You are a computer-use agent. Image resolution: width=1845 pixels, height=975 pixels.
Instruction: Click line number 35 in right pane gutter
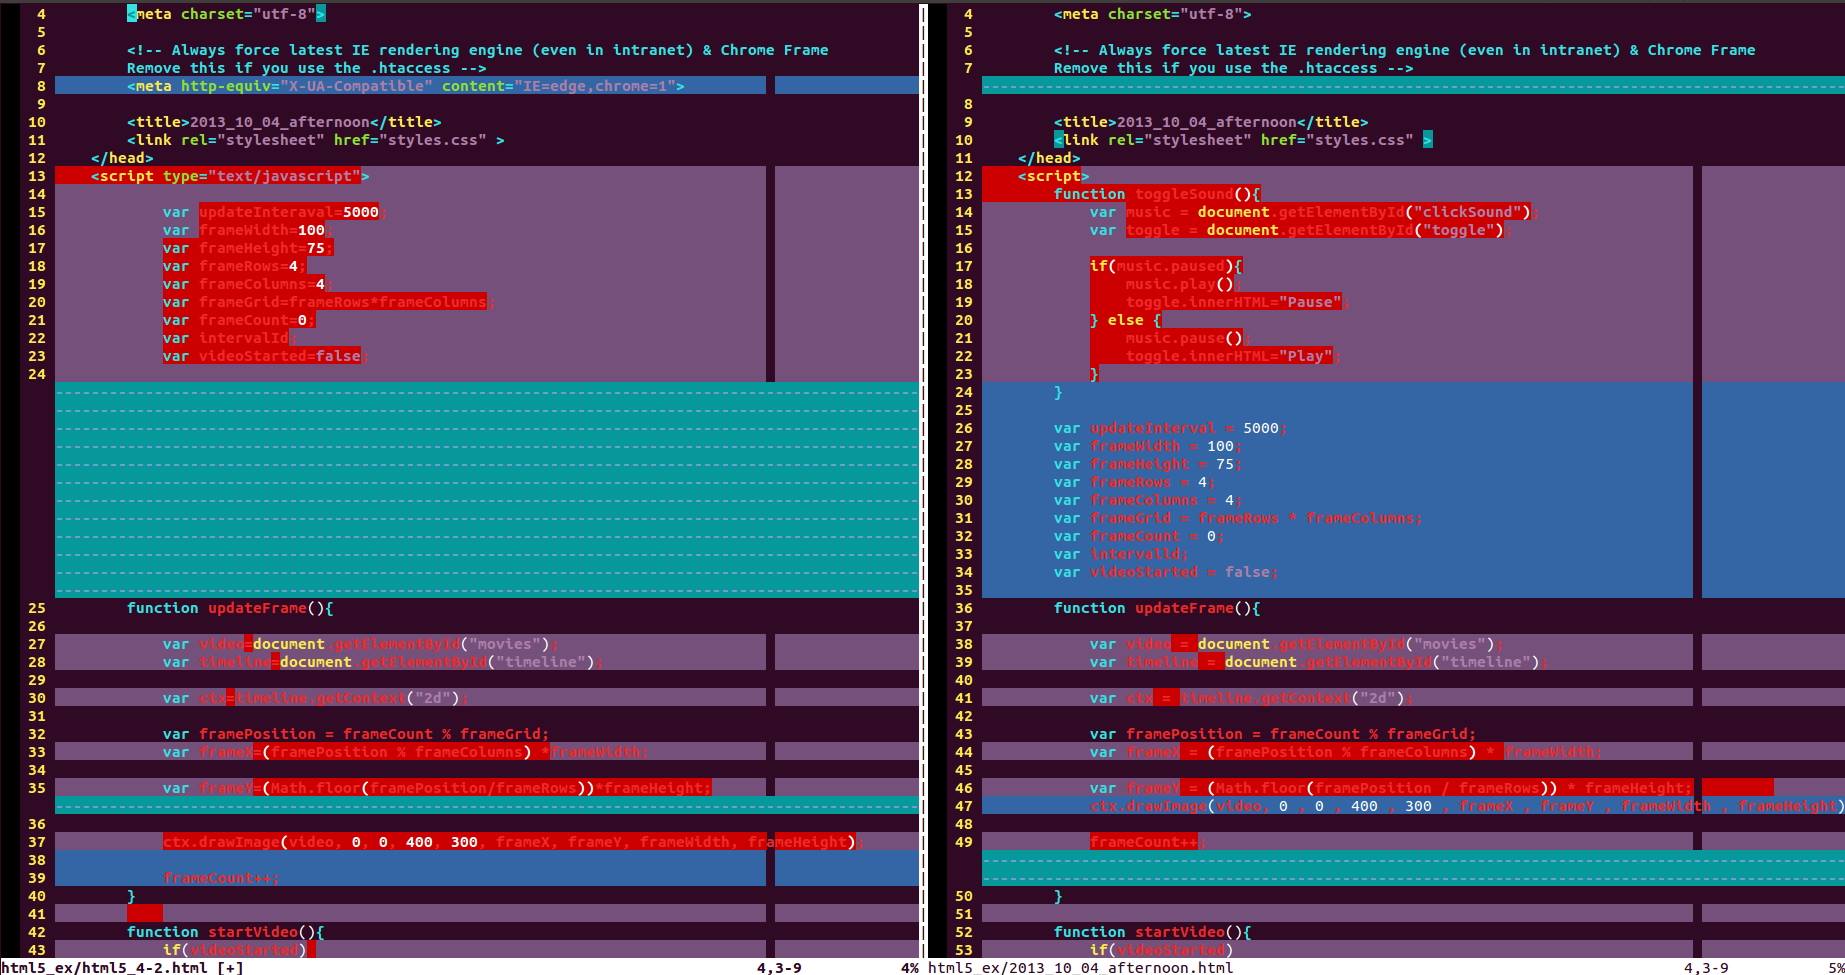click(964, 590)
